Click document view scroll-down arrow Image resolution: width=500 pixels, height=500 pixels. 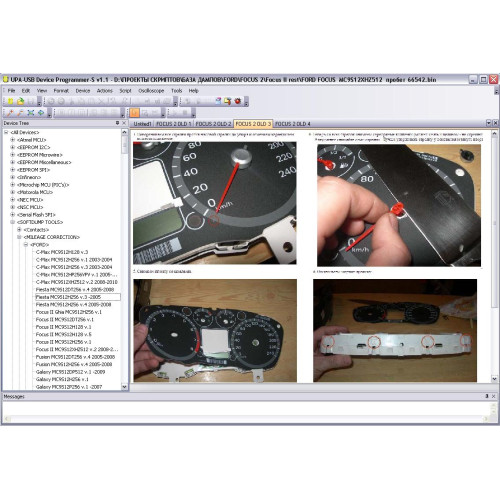tap(494, 379)
